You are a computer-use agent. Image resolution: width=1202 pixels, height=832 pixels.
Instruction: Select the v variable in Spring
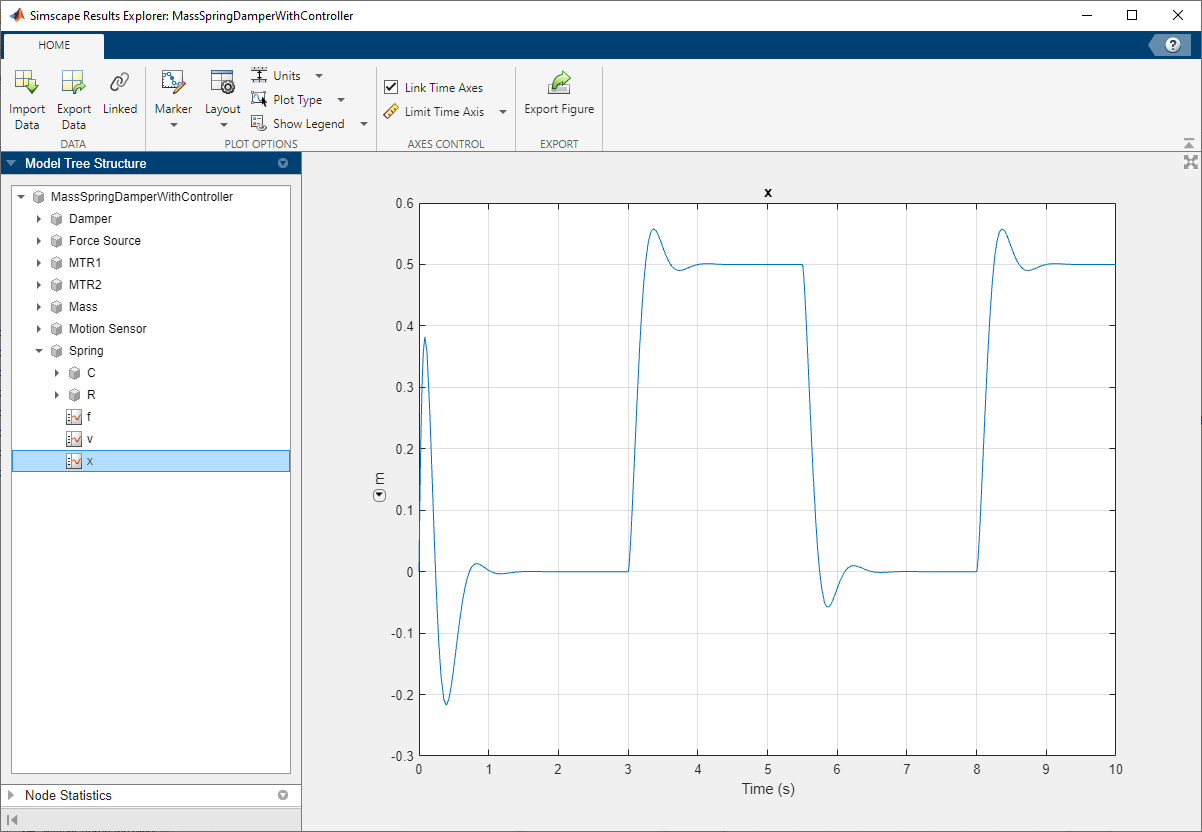pos(89,439)
